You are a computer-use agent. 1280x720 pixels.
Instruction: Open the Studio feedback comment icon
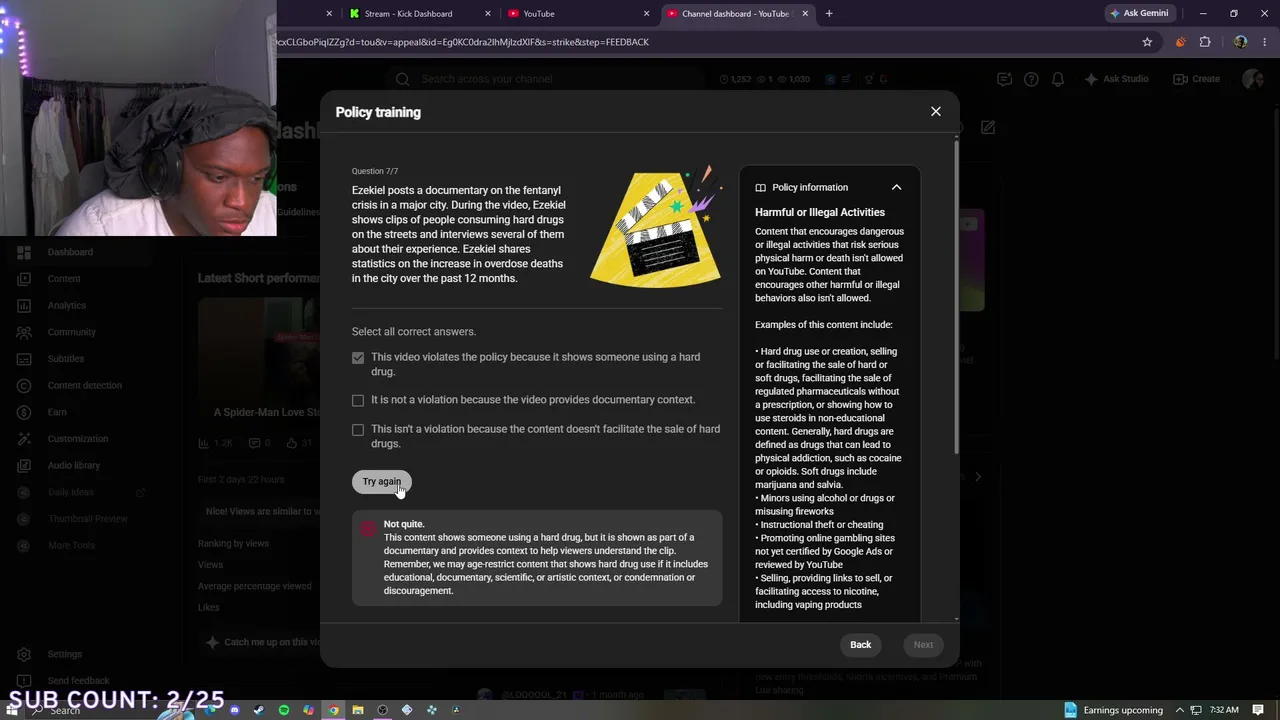tap(1004, 79)
